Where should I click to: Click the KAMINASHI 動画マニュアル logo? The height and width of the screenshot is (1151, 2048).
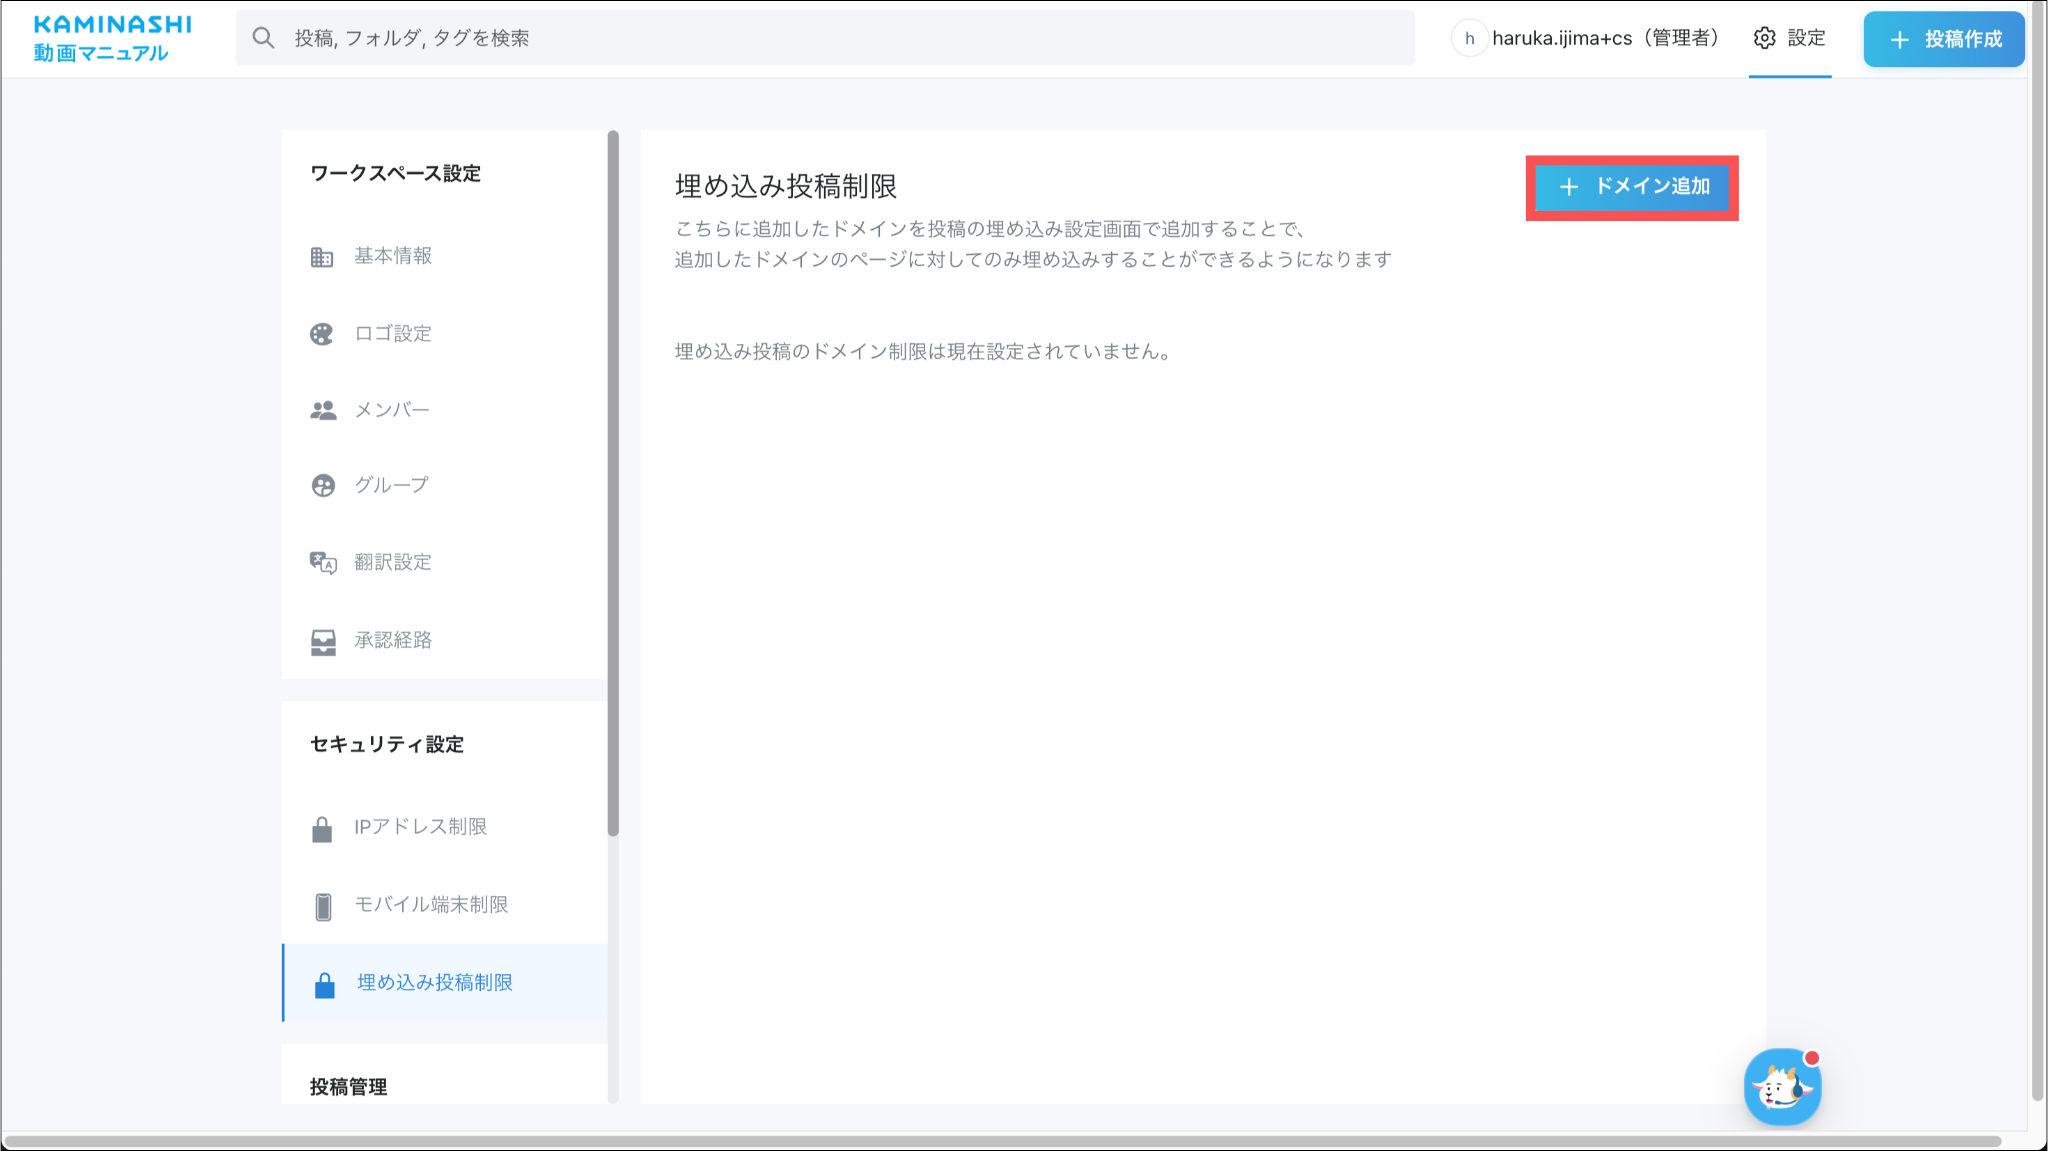pos(112,38)
